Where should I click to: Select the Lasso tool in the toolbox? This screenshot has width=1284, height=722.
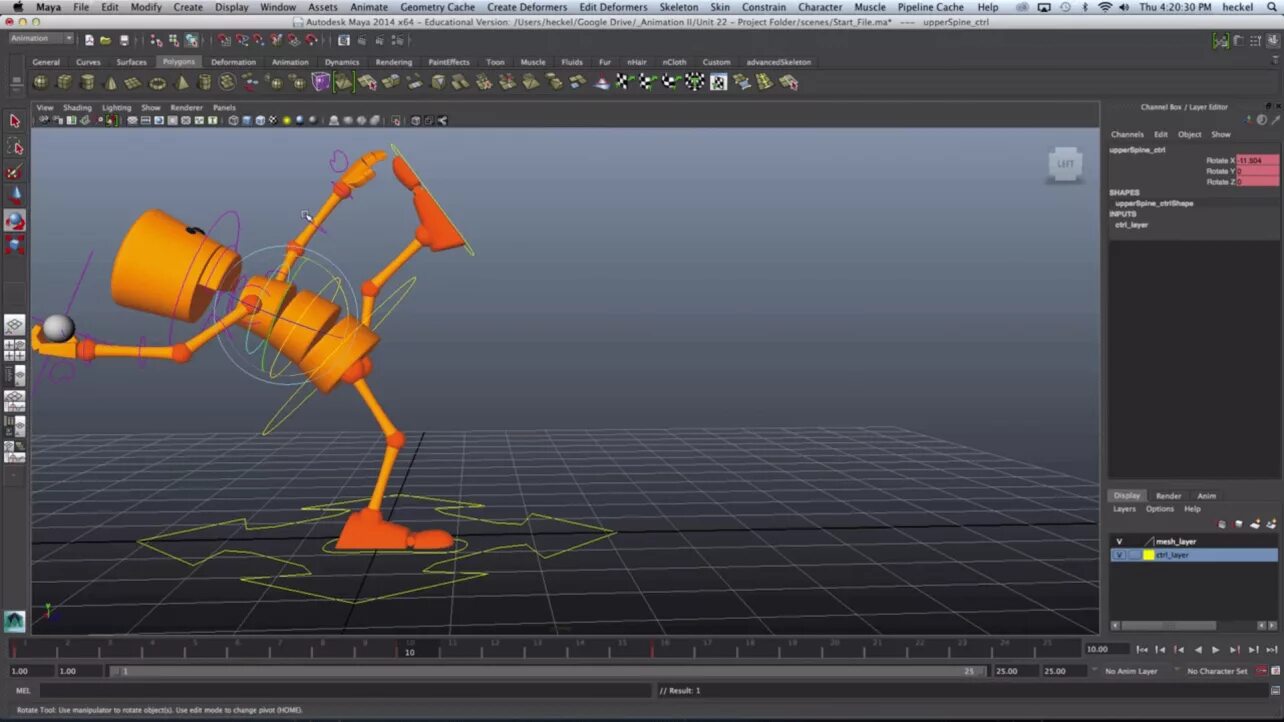click(x=15, y=146)
